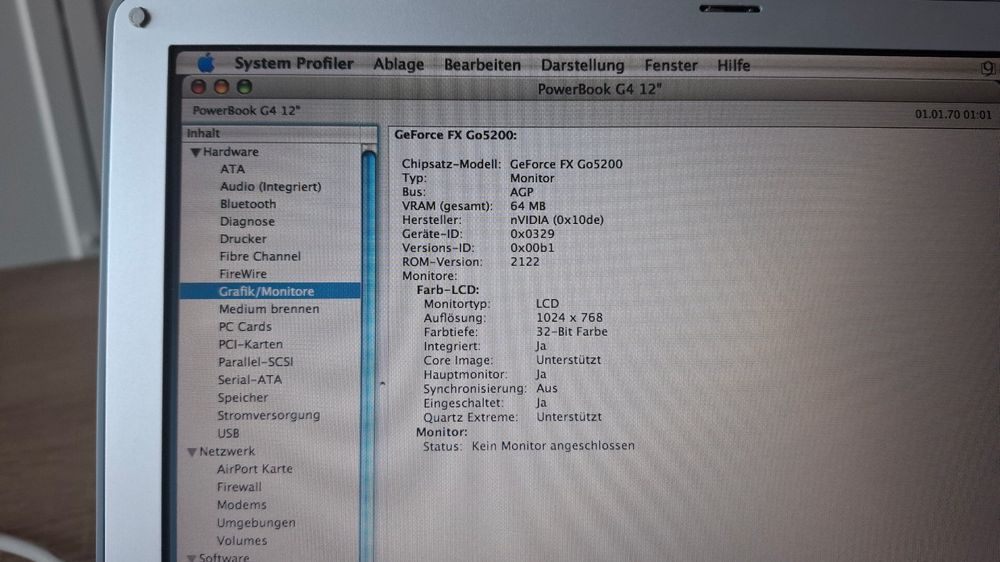Screen dimensions: 1000x562
Task: Select the highlighted Grafik/Monitore entry
Action: point(270,291)
